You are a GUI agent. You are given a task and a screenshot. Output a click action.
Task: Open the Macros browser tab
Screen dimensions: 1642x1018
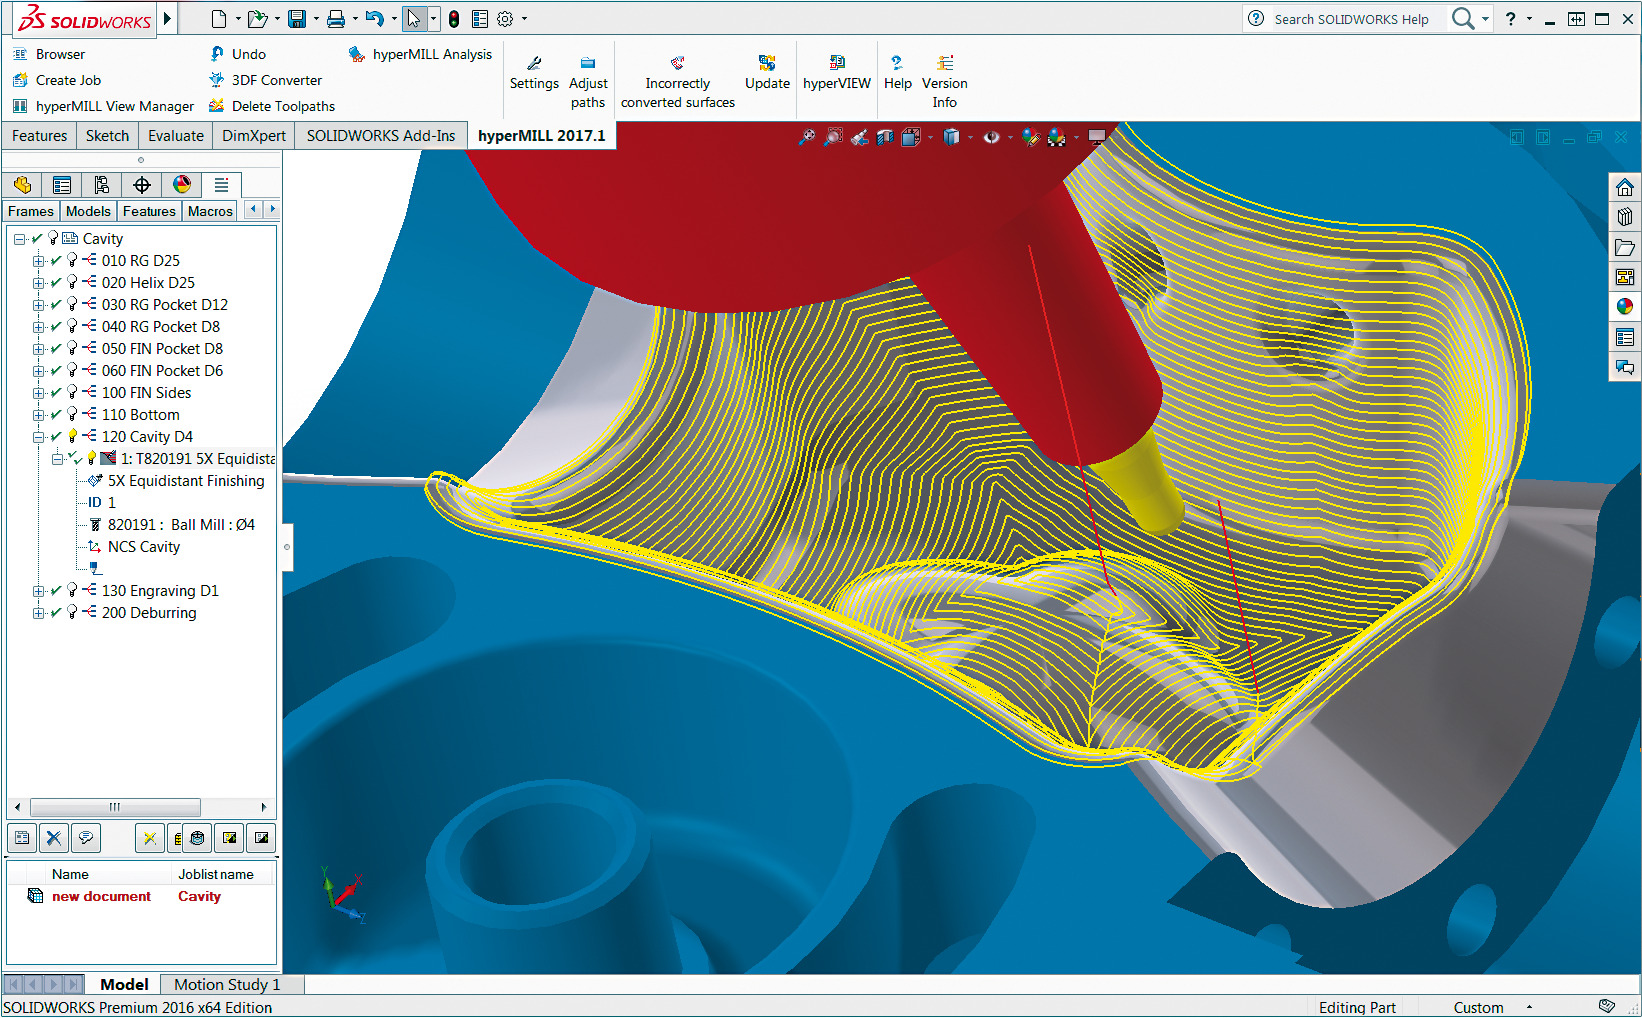pos(210,211)
